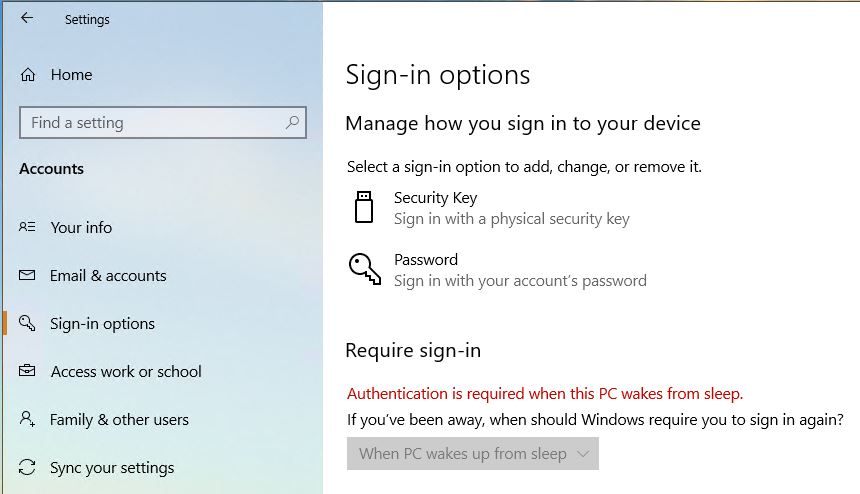Click the Accounts section heading
860x494 pixels.
point(52,168)
